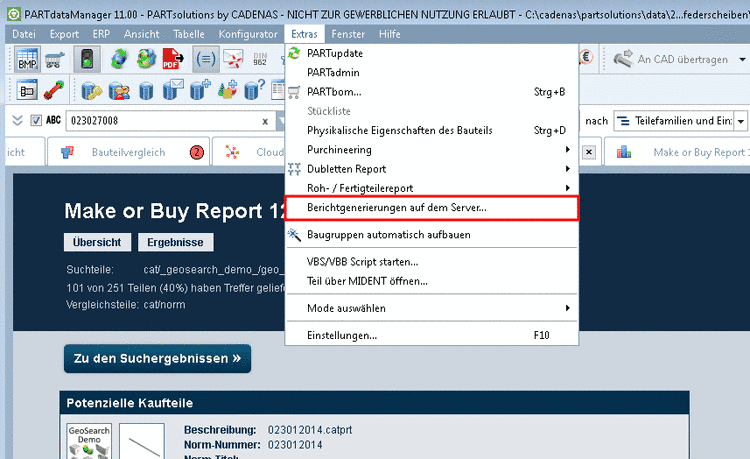Switch to the Make or Buy Report tab

coord(677,152)
